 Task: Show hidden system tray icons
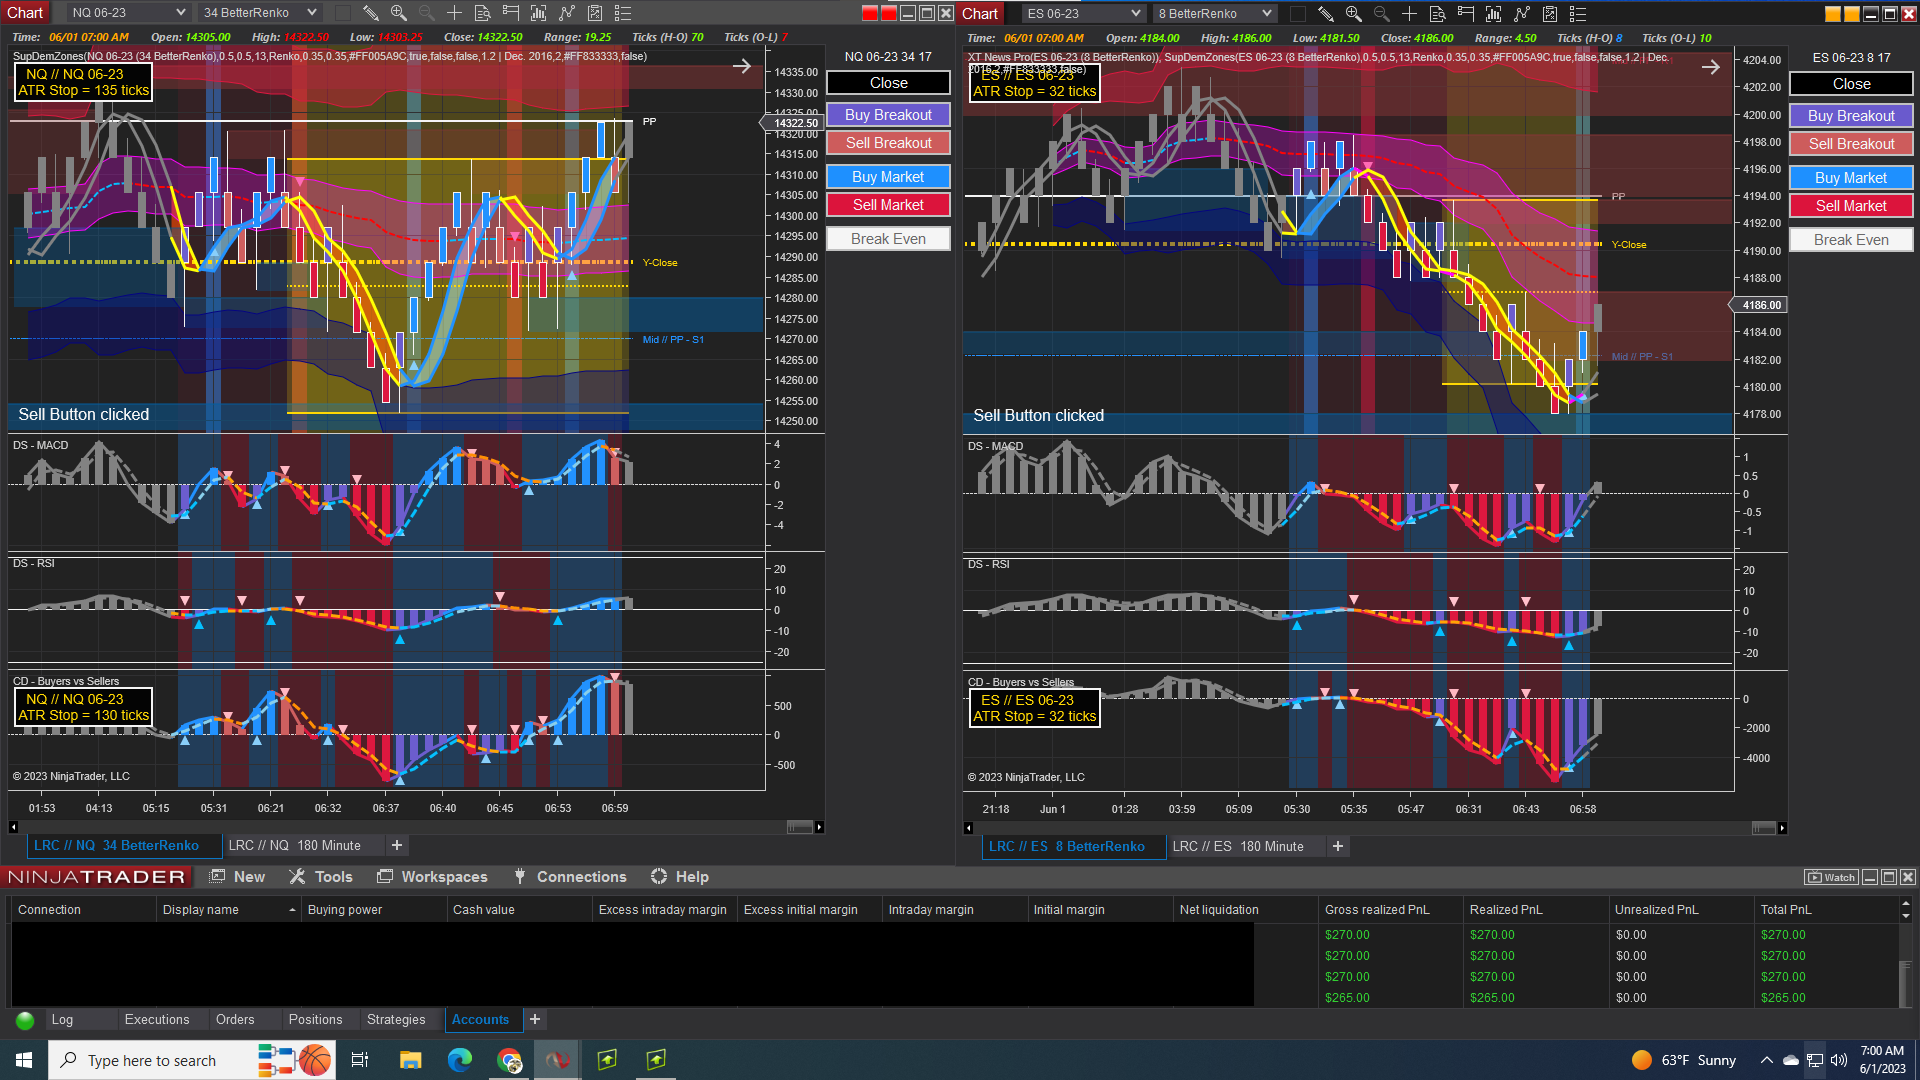tap(1767, 1060)
